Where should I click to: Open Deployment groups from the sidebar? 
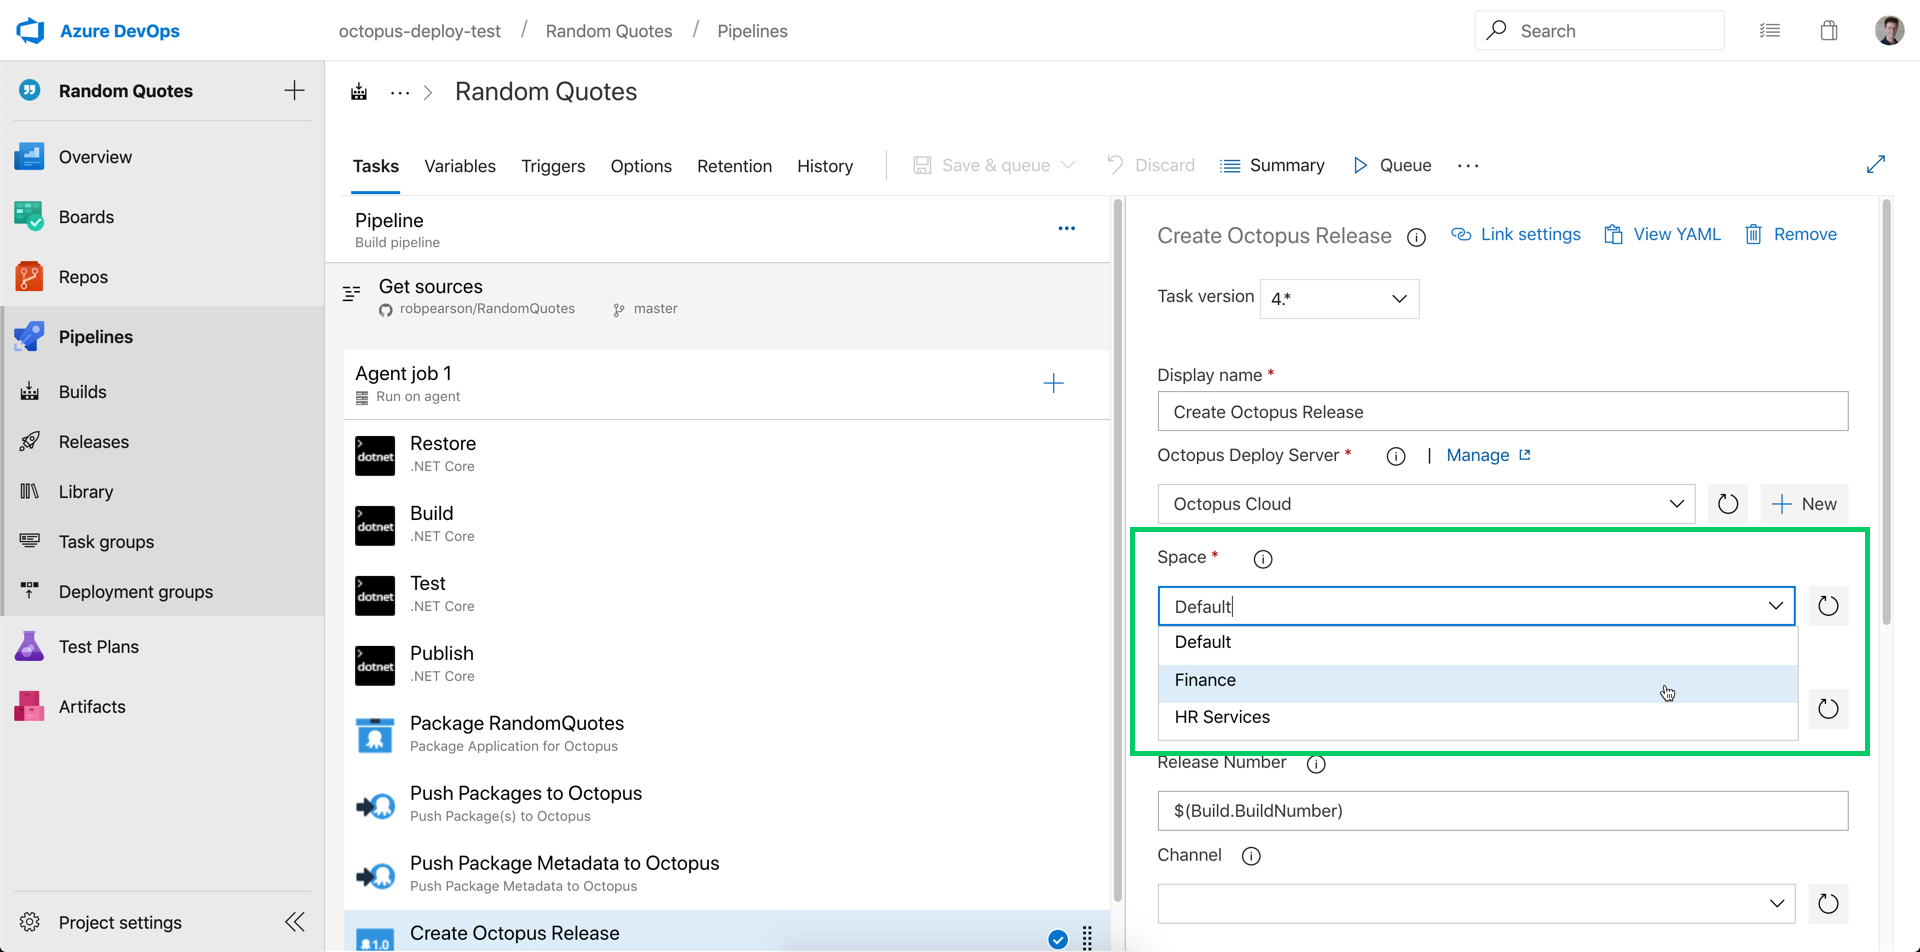click(135, 591)
